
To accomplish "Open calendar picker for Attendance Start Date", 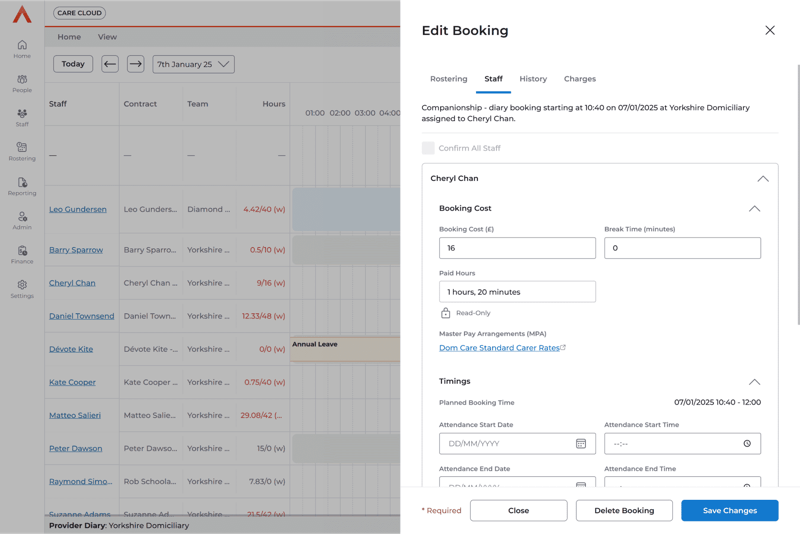I will pyautogui.click(x=581, y=444).
